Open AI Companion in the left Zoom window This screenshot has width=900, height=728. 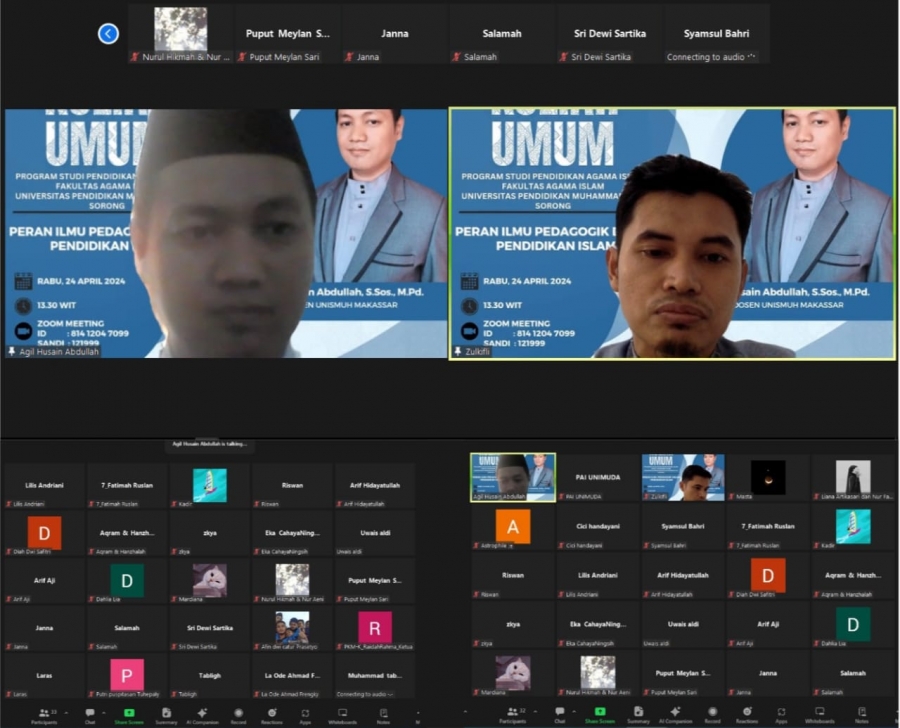[x=202, y=715]
